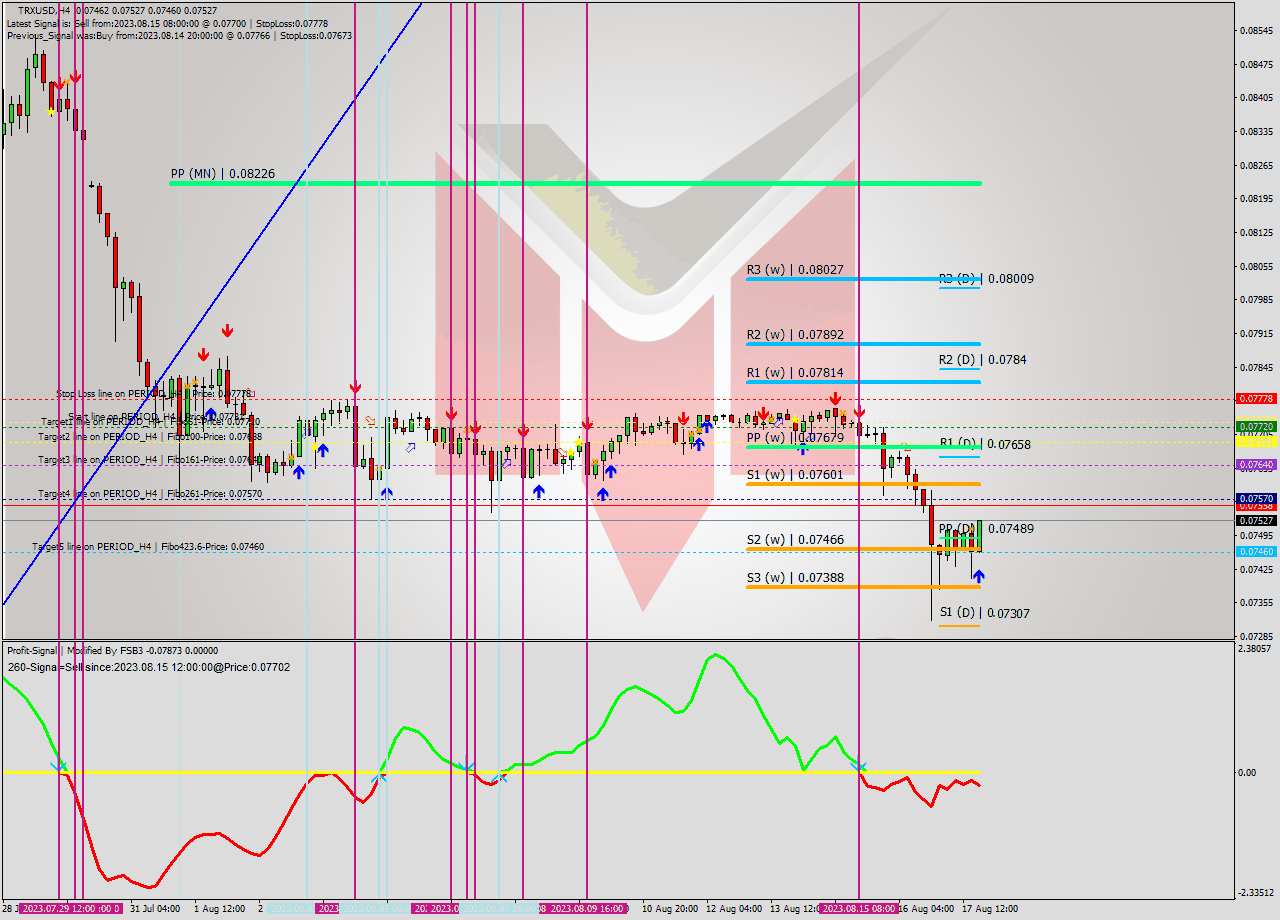Select the Target3 line Fibo161 label
This screenshot has width=1280, height=920.
(x=150, y=460)
